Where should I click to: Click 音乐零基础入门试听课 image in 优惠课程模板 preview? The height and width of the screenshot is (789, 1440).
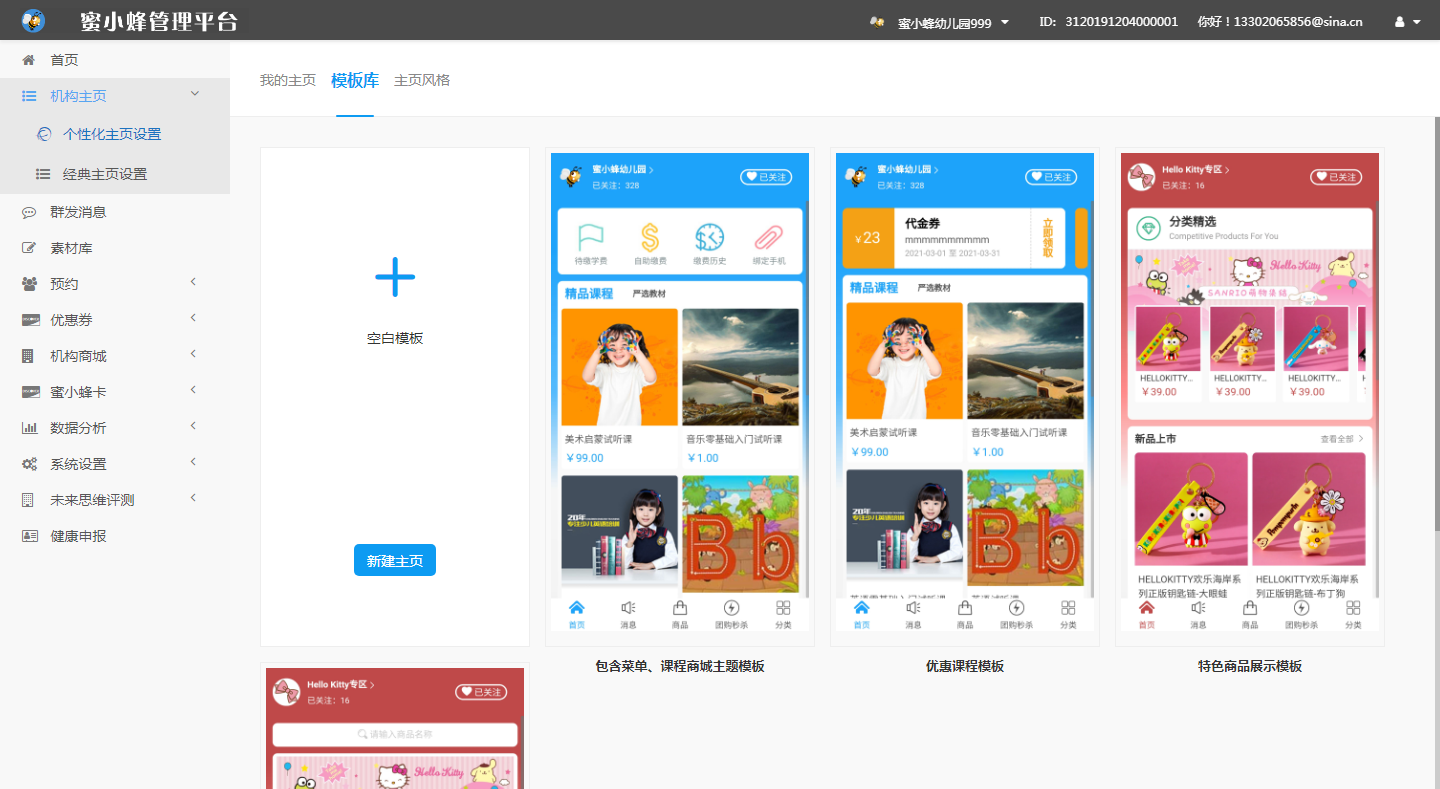point(1025,361)
